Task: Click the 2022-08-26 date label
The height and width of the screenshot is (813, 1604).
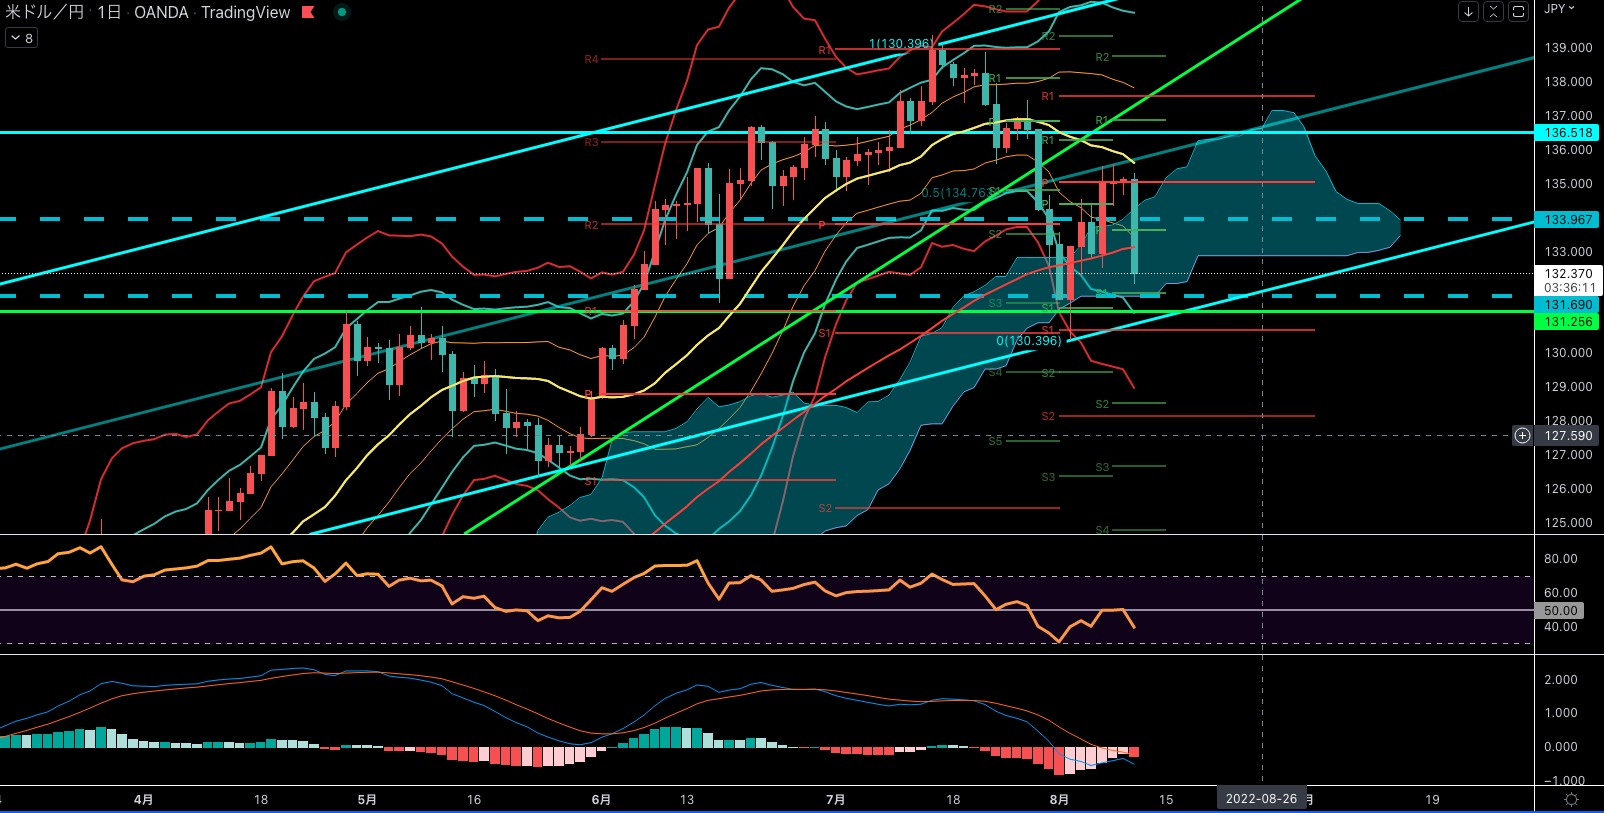Action: pos(1261,799)
